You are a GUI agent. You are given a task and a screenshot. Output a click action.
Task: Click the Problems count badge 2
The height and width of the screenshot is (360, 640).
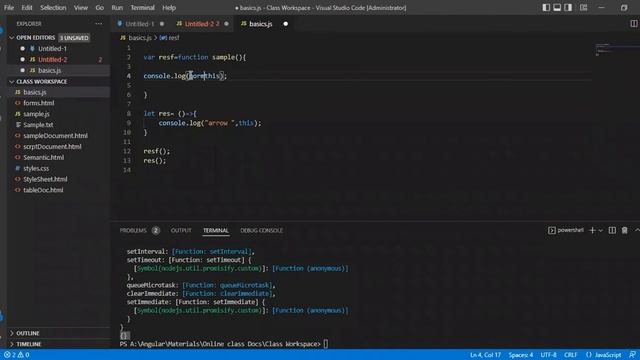156,231
